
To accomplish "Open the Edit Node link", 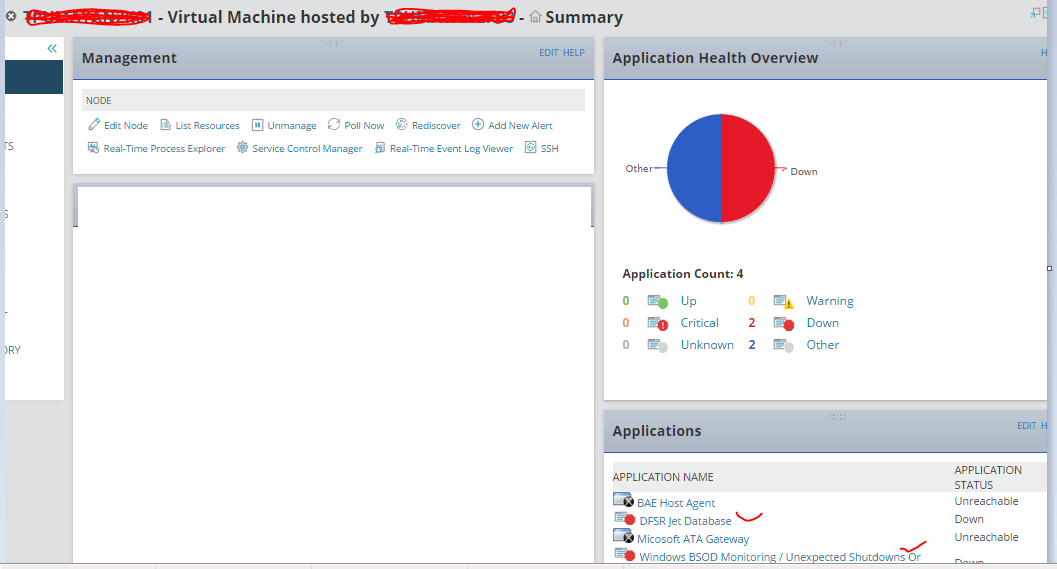I will (125, 125).
